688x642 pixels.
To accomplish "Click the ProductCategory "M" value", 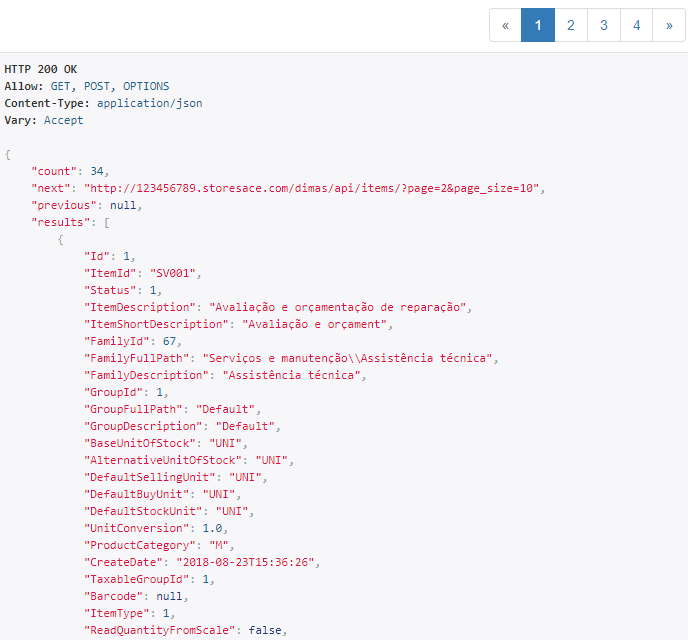I will pyautogui.click(x=219, y=545).
